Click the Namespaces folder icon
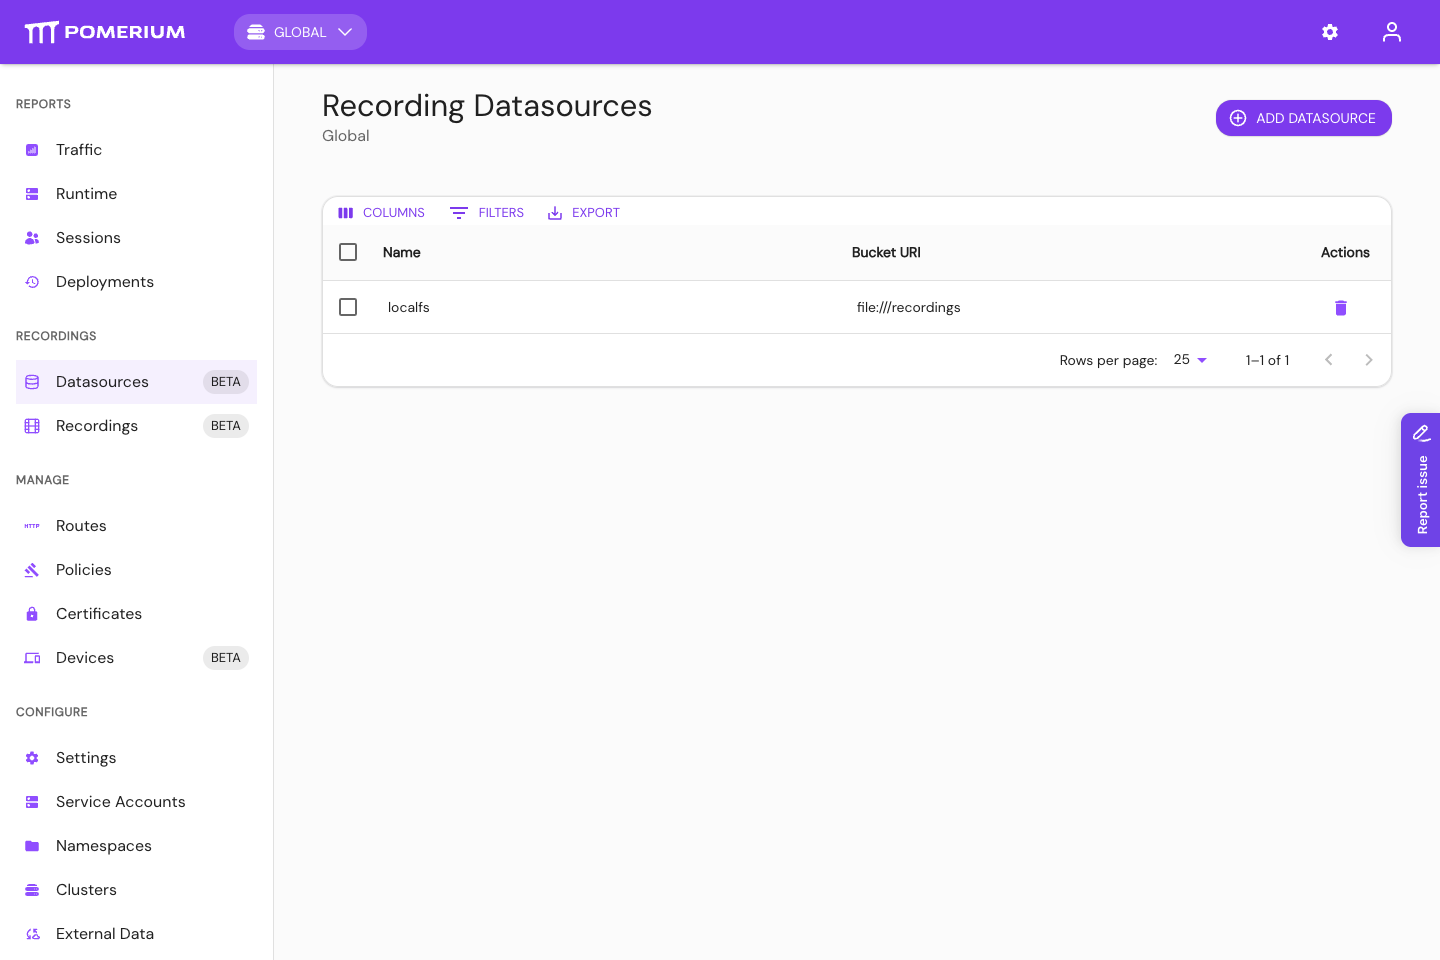The width and height of the screenshot is (1440, 960). point(32,846)
